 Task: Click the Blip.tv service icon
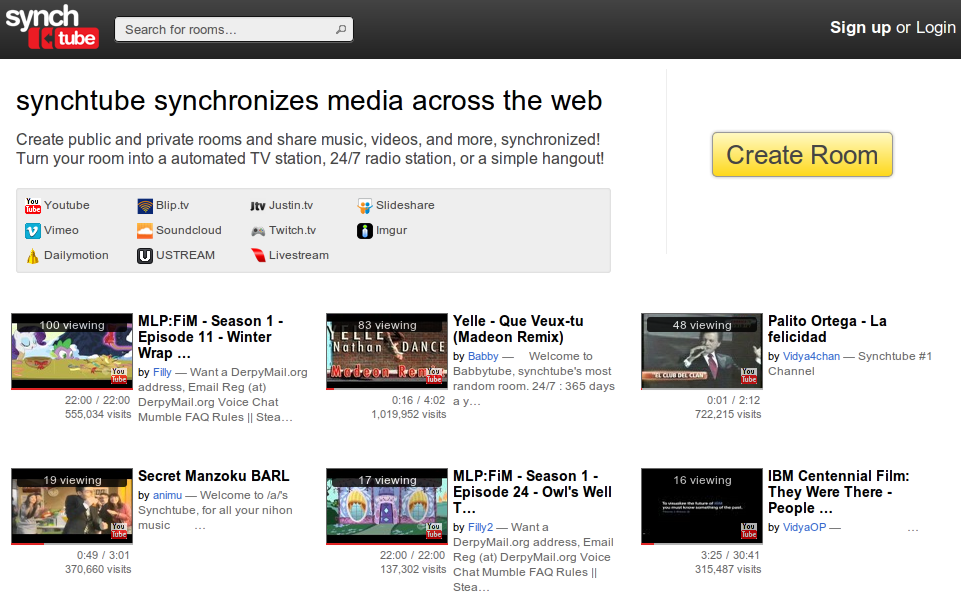pos(145,206)
